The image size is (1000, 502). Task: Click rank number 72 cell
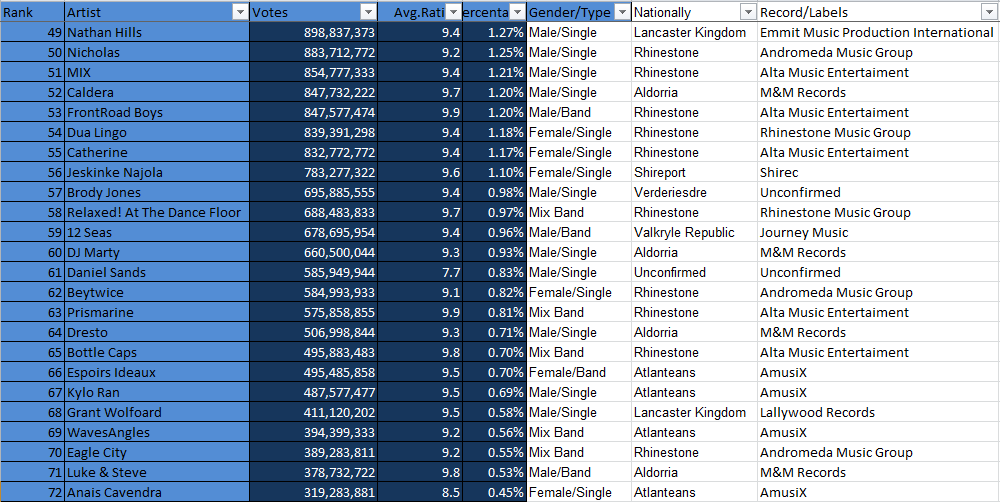tap(32, 493)
